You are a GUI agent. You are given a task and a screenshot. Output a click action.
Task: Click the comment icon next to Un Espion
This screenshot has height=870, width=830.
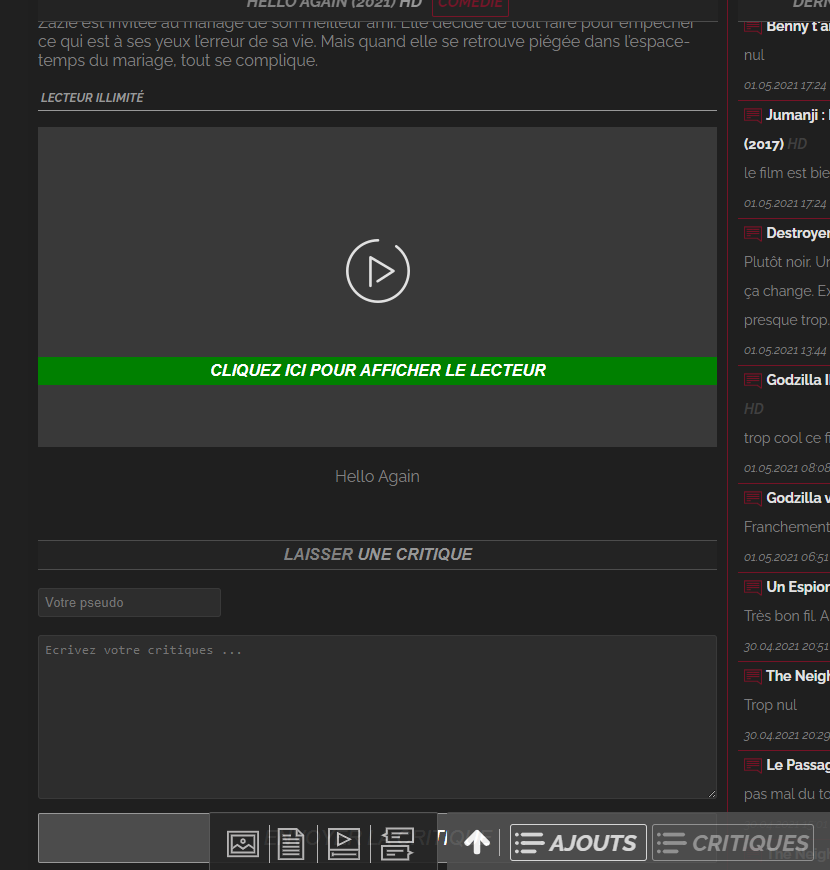[753, 588]
